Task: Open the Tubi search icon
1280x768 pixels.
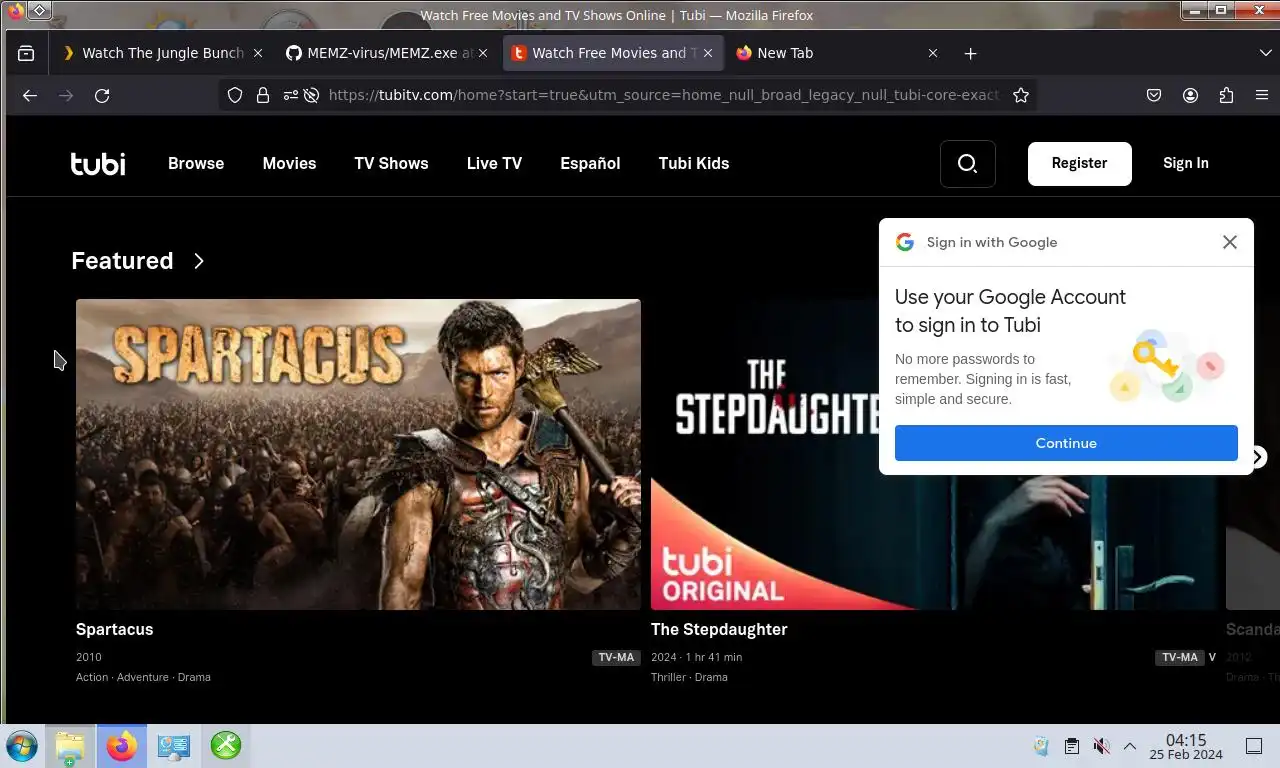Action: coord(967,163)
